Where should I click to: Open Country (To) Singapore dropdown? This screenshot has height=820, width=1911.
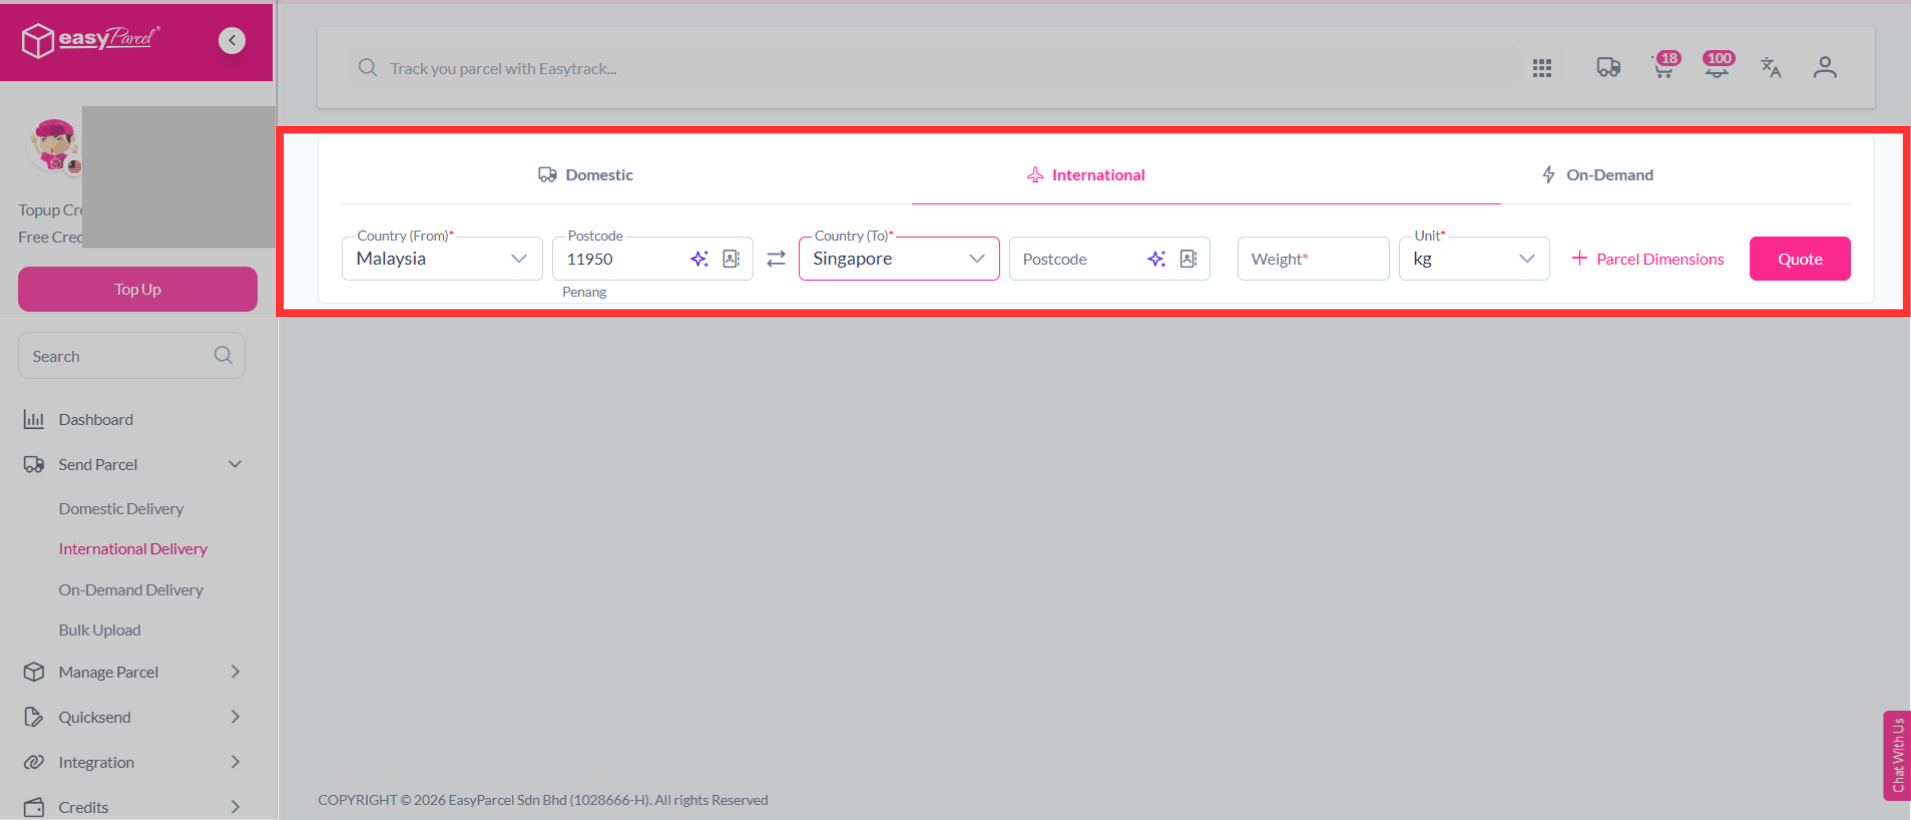899,258
